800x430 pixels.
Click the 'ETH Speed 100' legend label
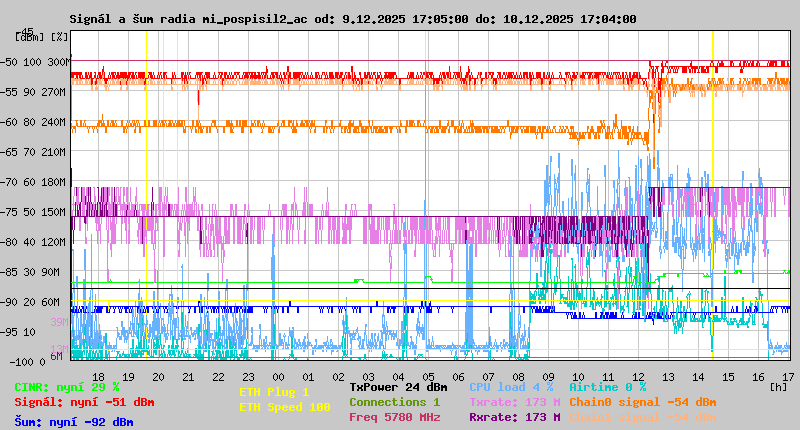click(284, 407)
